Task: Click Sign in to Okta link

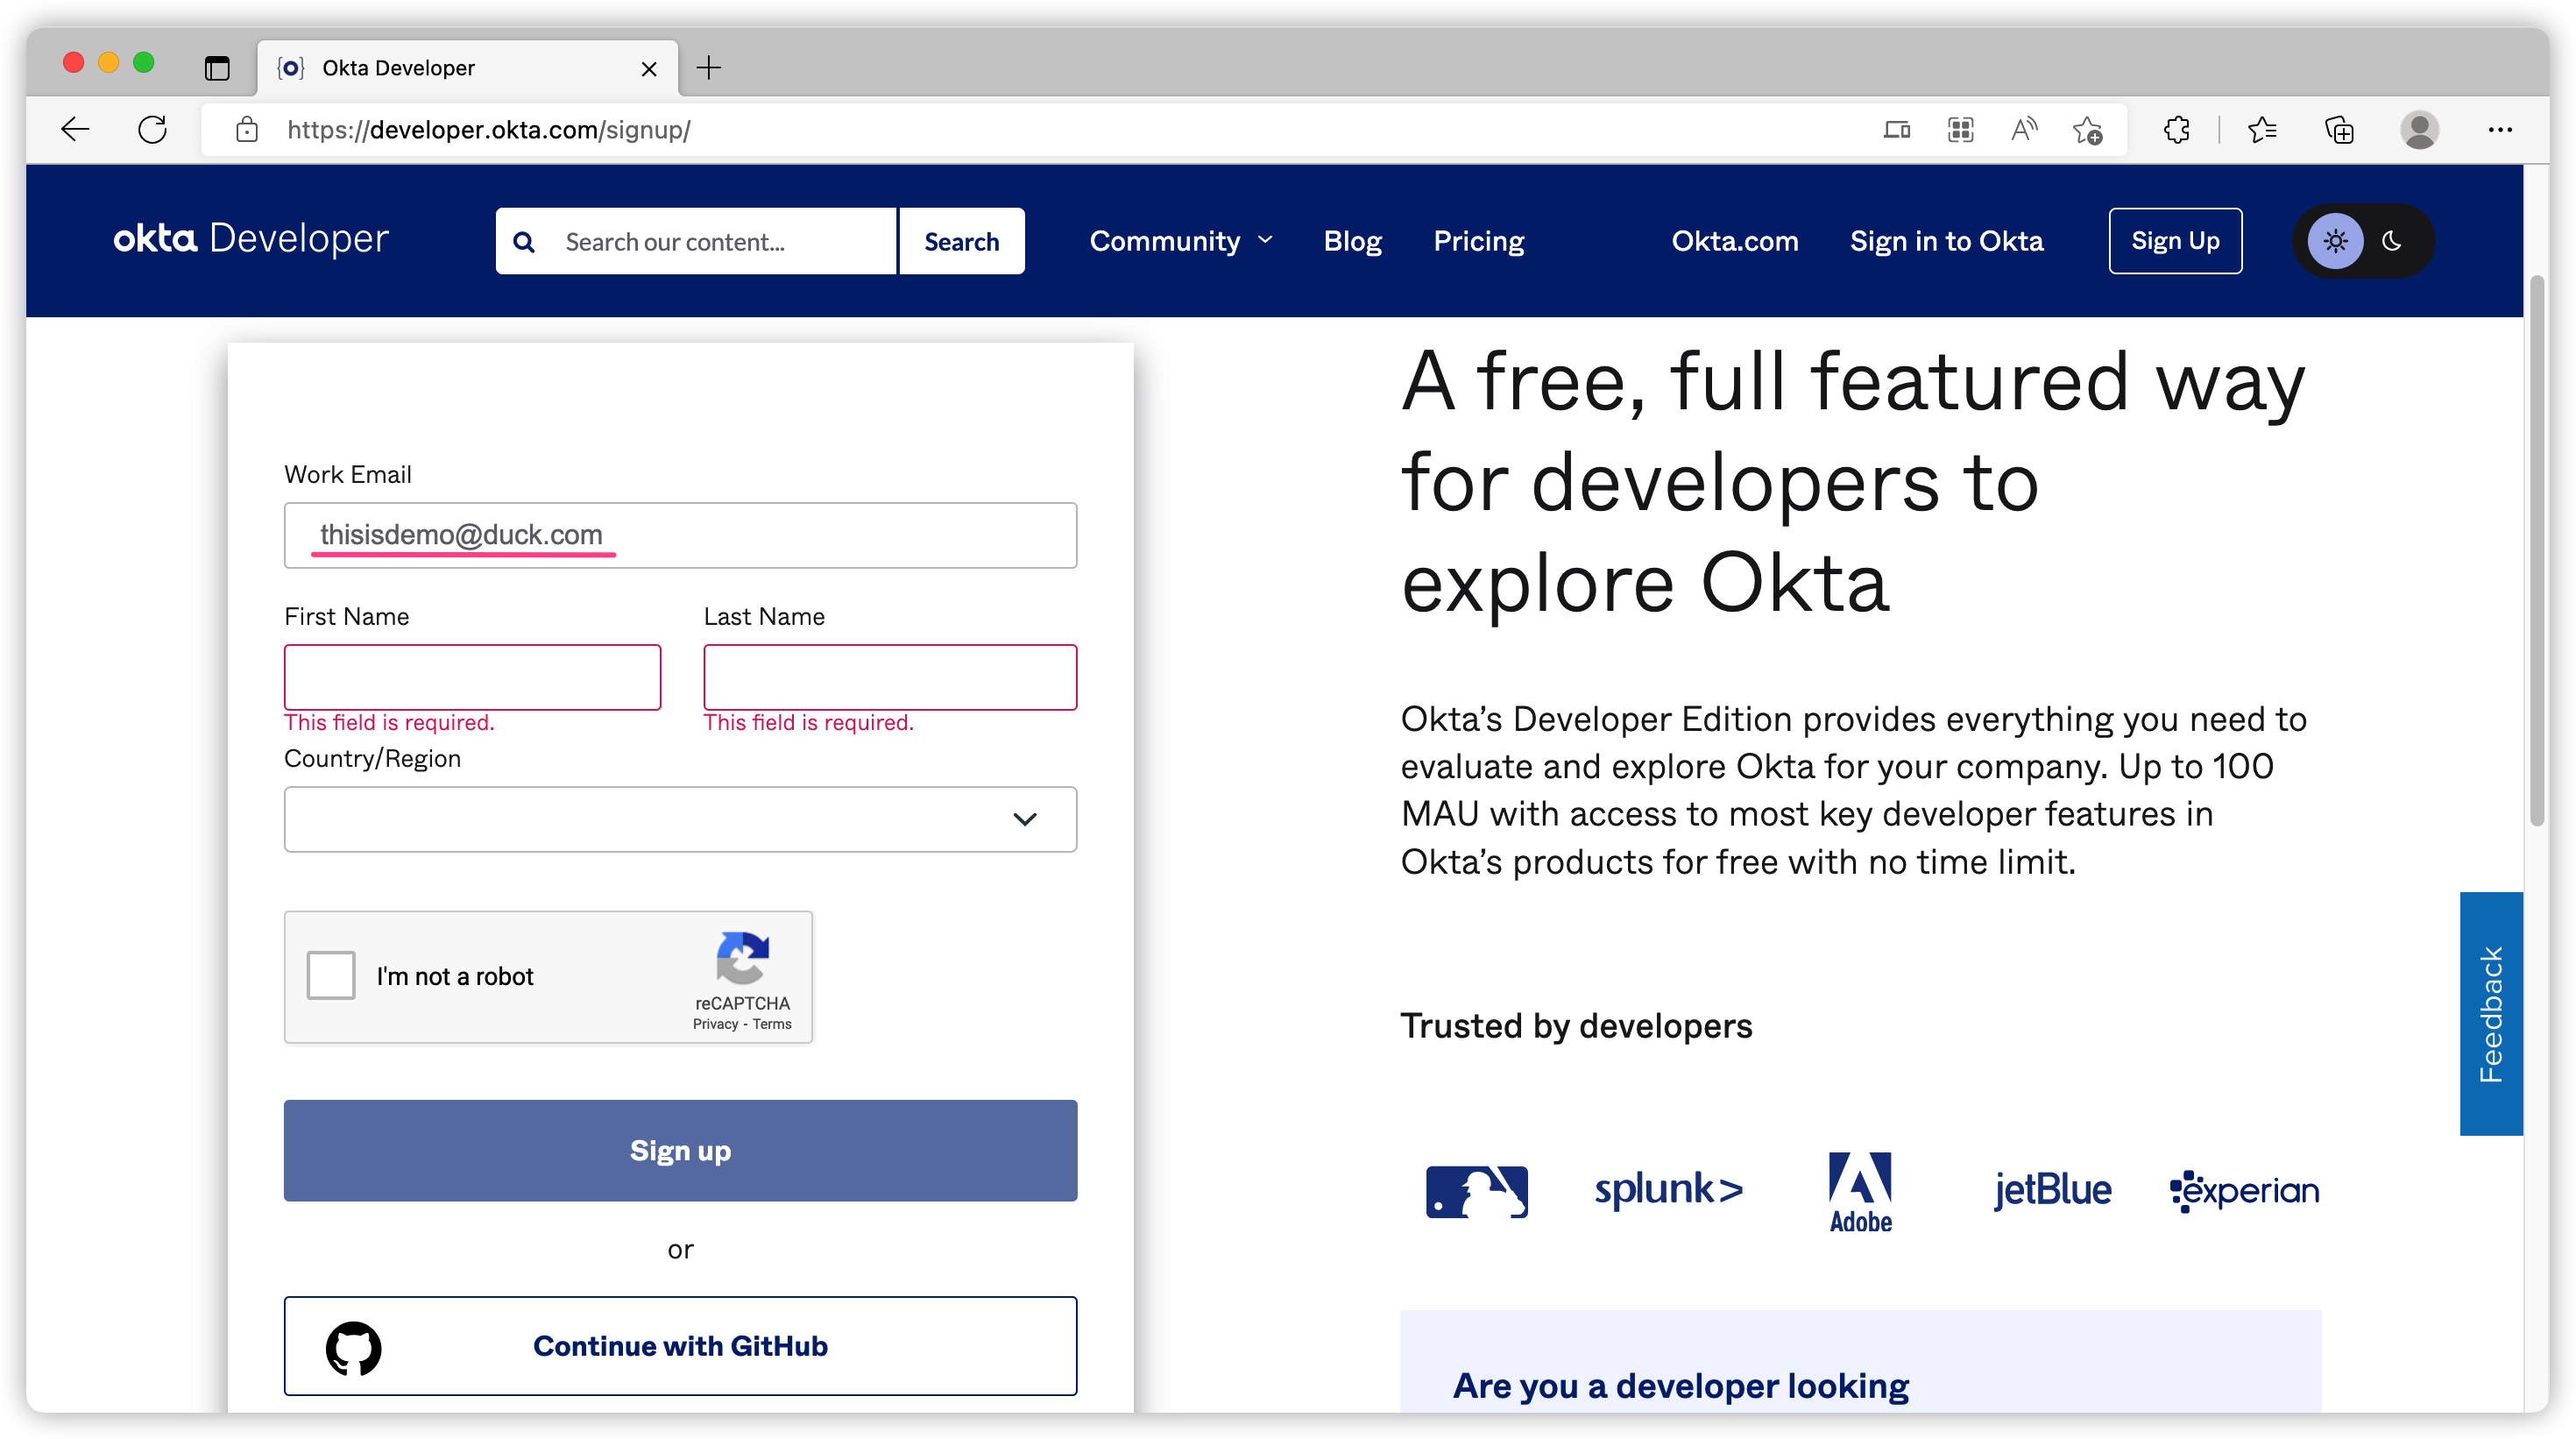Action: (1946, 241)
